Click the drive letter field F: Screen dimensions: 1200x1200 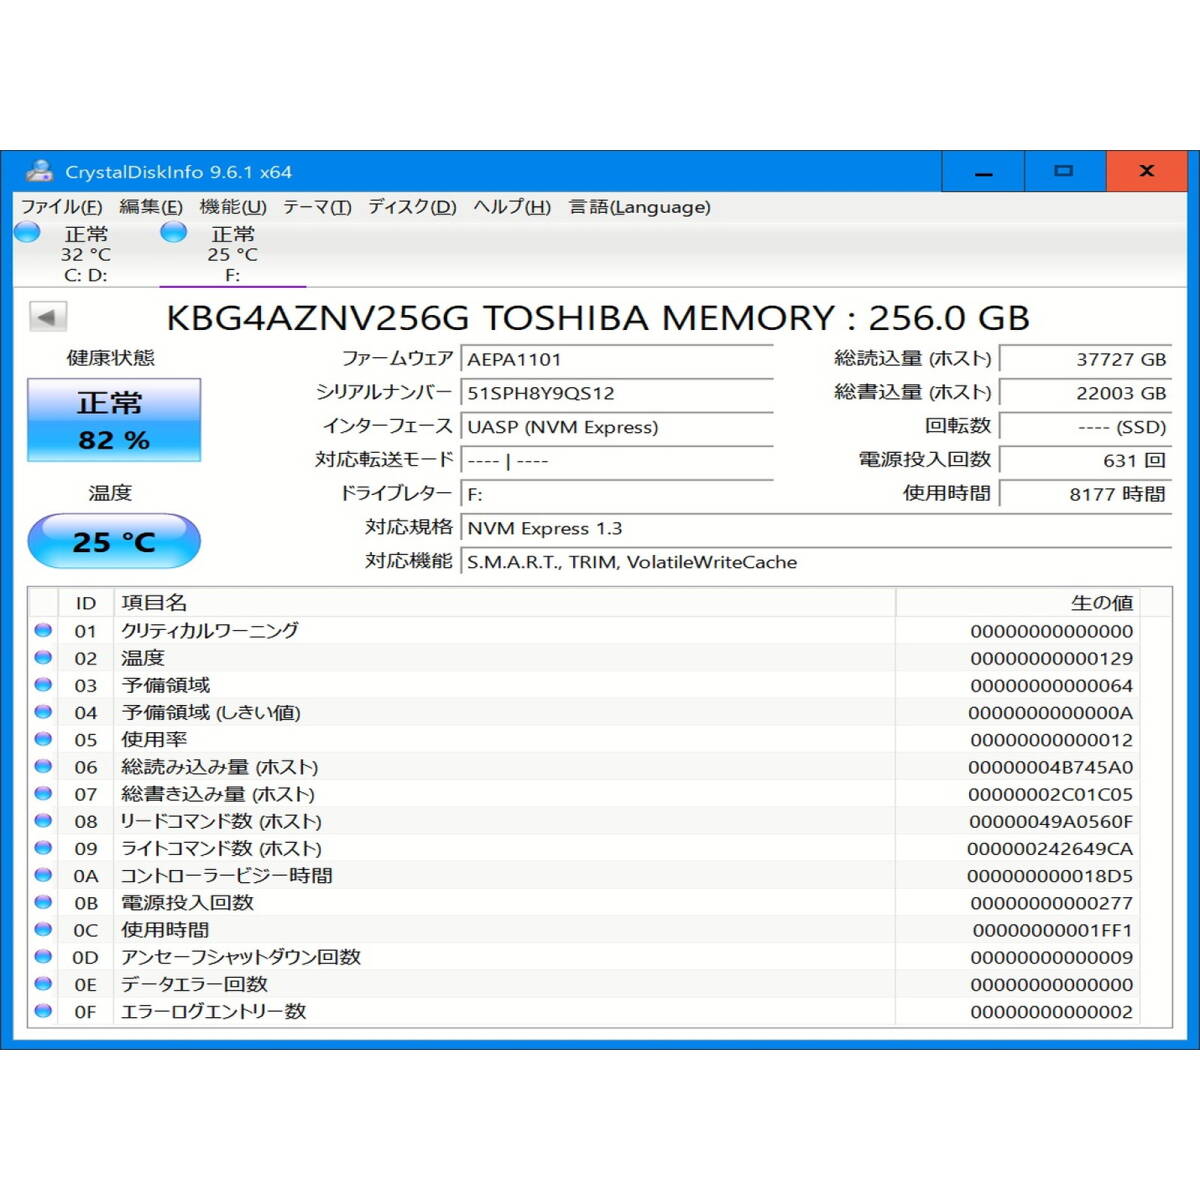point(617,494)
